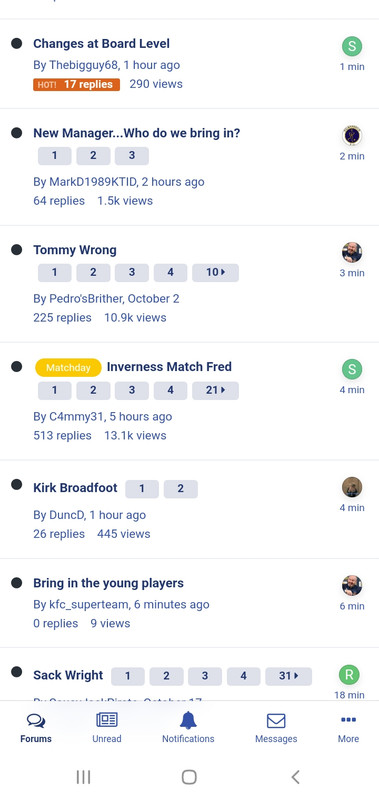Viewport: 379px width, 800px height.
Task: Tap the HOT! 17 replies badge
Action: (77, 84)
